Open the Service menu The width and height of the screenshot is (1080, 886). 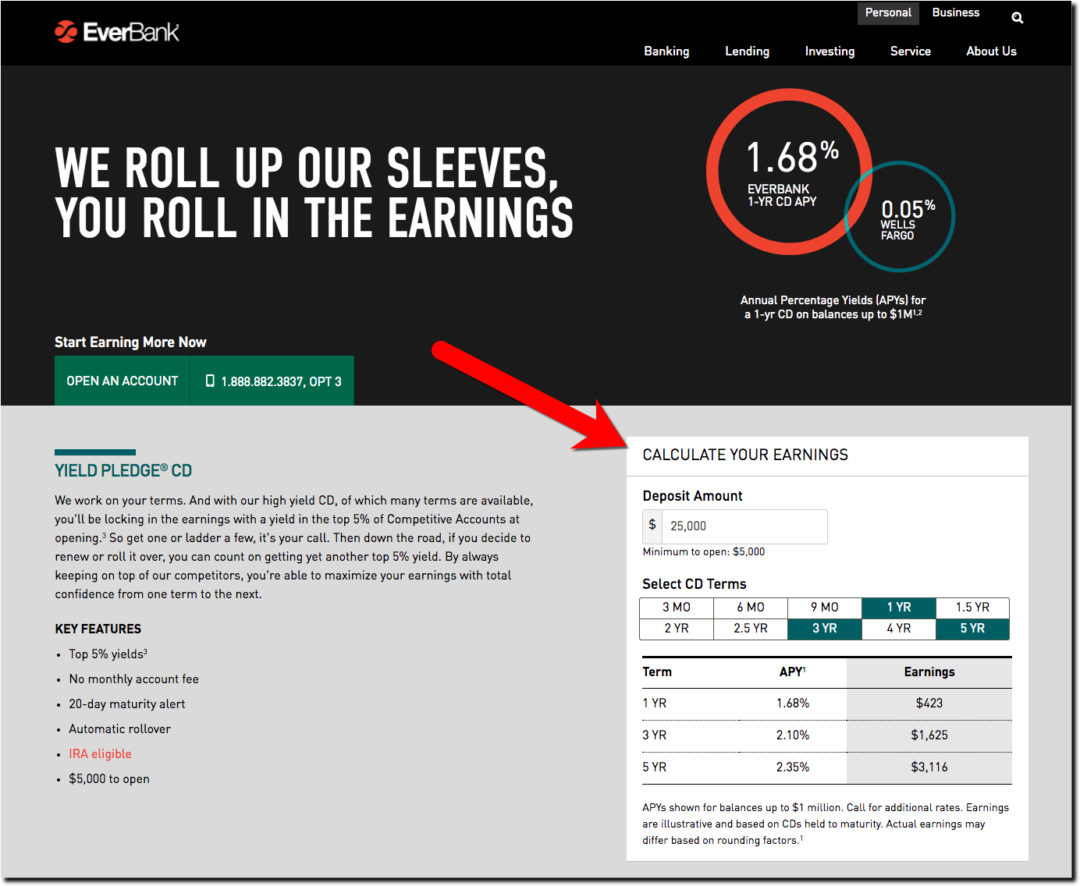(910, 51)
